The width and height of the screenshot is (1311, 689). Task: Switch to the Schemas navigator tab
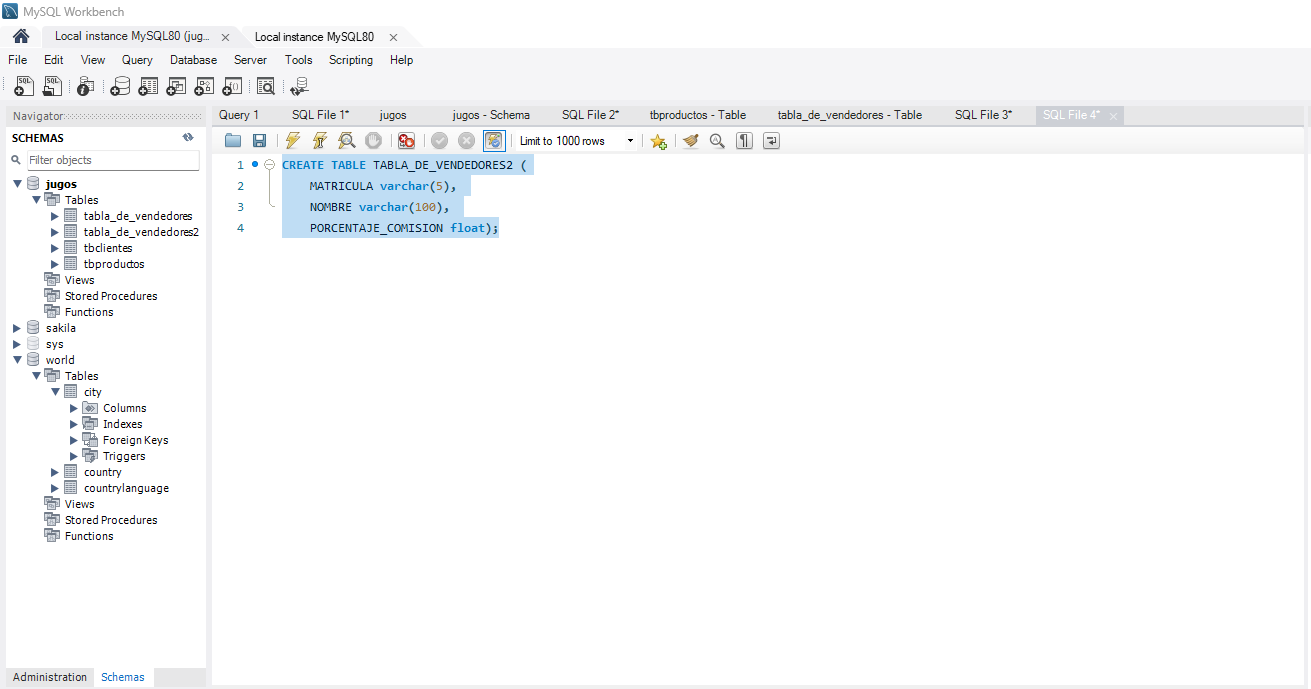click(x=123, y=677)
